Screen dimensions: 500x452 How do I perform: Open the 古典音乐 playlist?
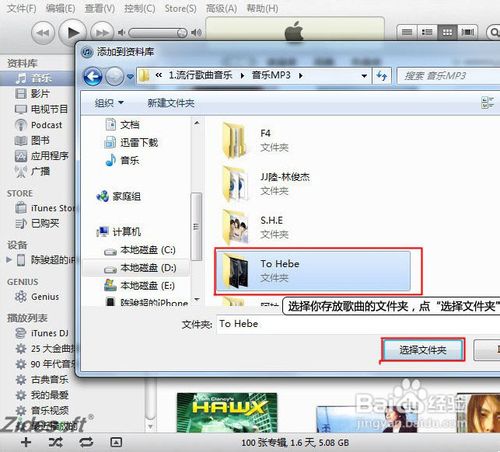[x=42, y=379]
